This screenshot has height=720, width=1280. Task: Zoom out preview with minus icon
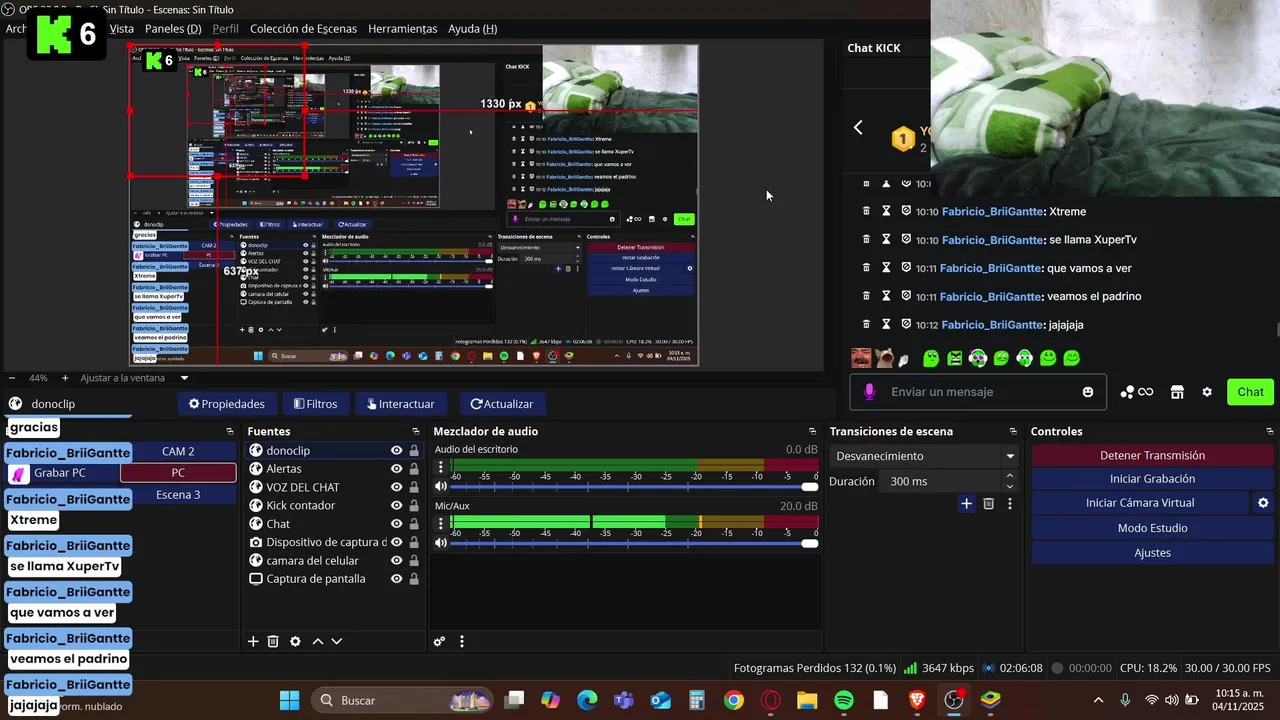11,378
